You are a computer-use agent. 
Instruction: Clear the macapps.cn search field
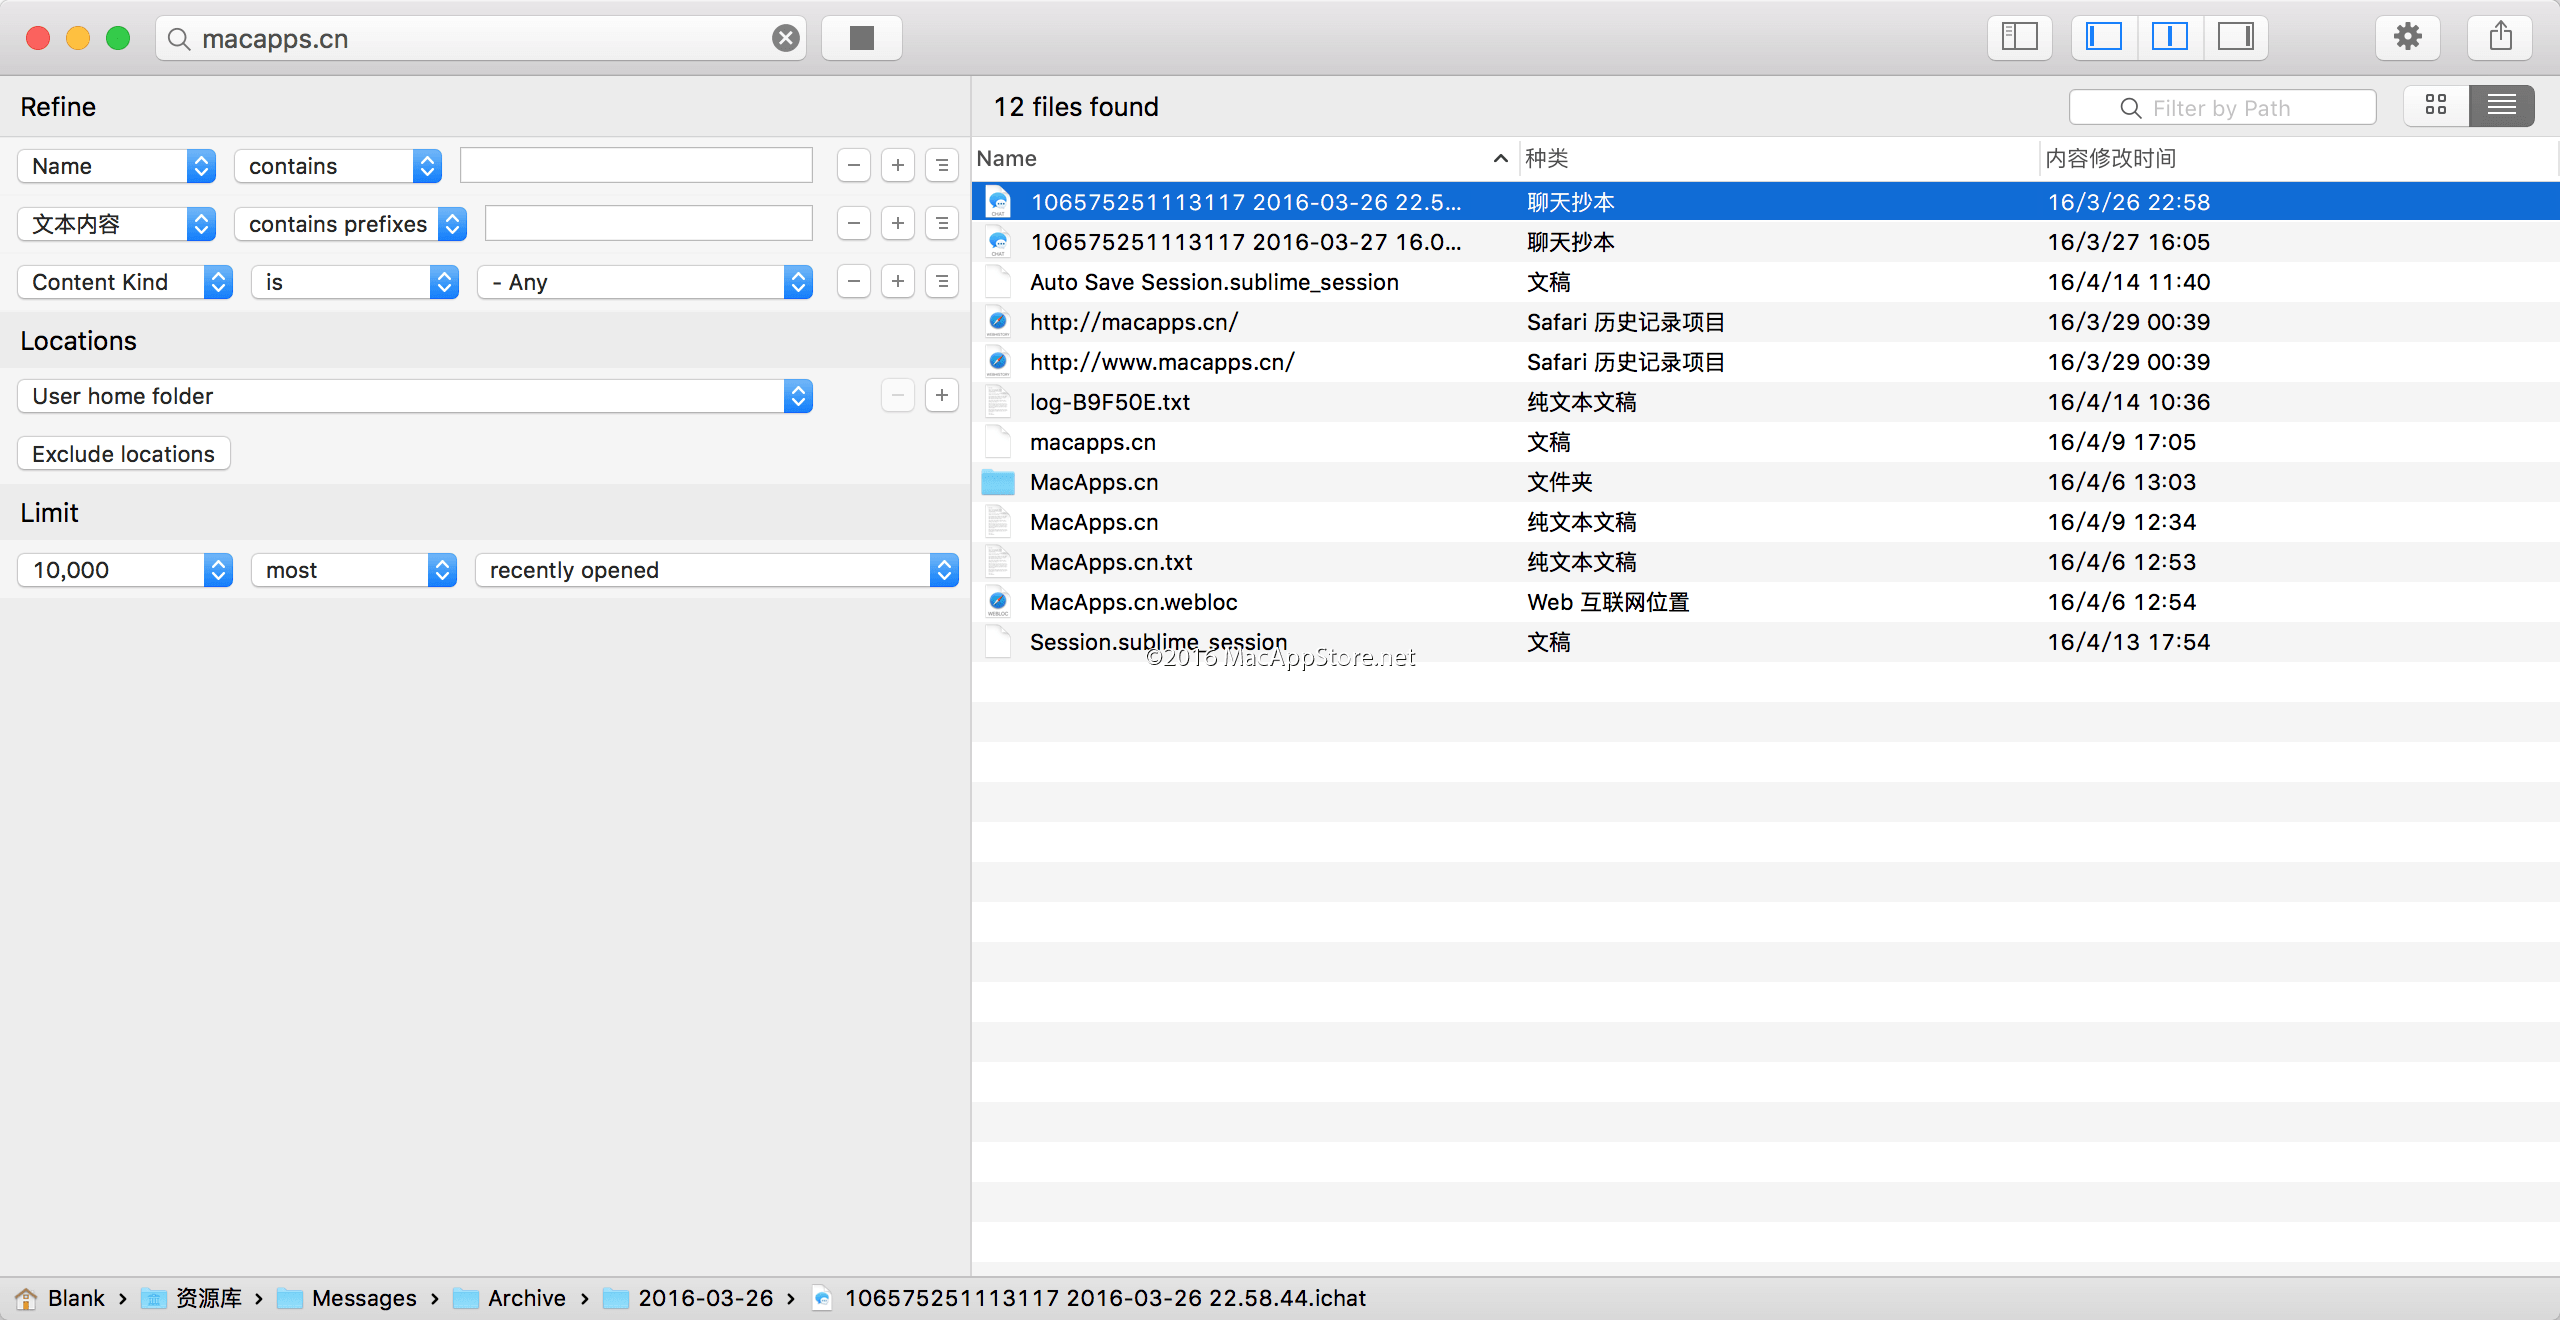[x=786, y=38]
